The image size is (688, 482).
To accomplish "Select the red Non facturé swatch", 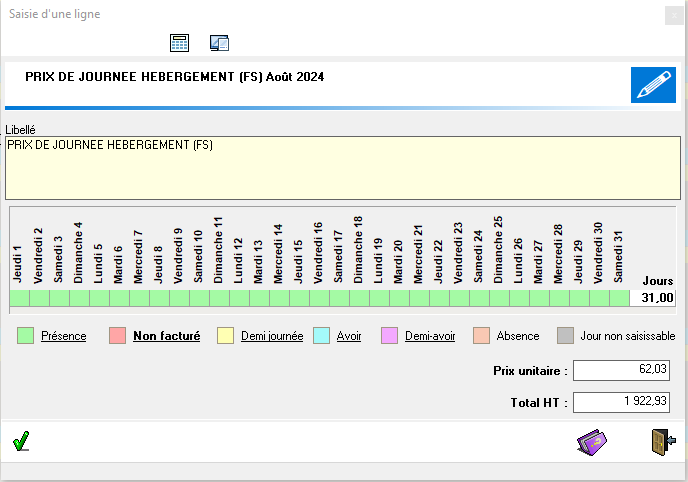I will click(118, 336).
